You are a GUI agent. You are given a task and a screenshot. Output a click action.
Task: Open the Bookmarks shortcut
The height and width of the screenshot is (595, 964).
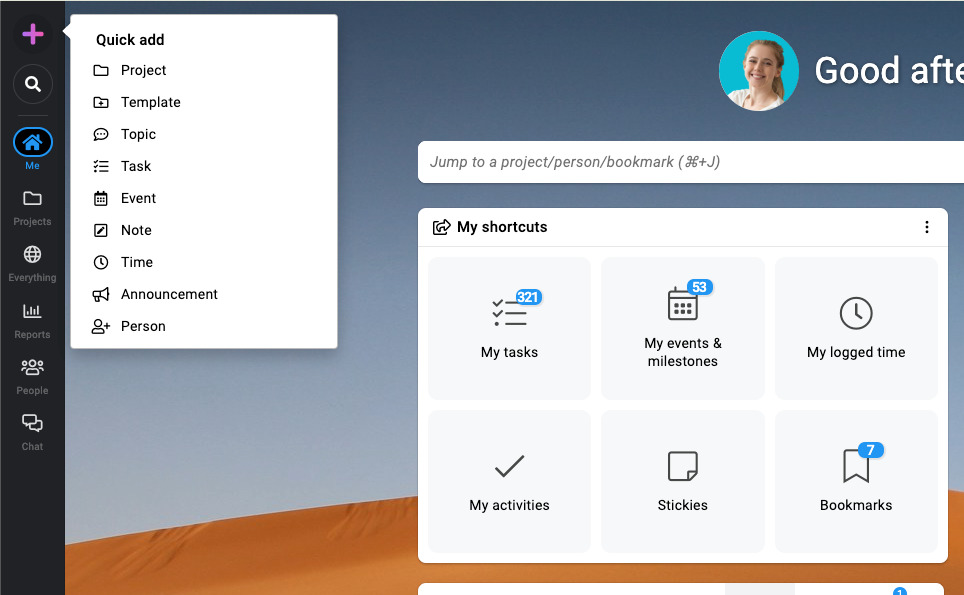tap(856, 481)
